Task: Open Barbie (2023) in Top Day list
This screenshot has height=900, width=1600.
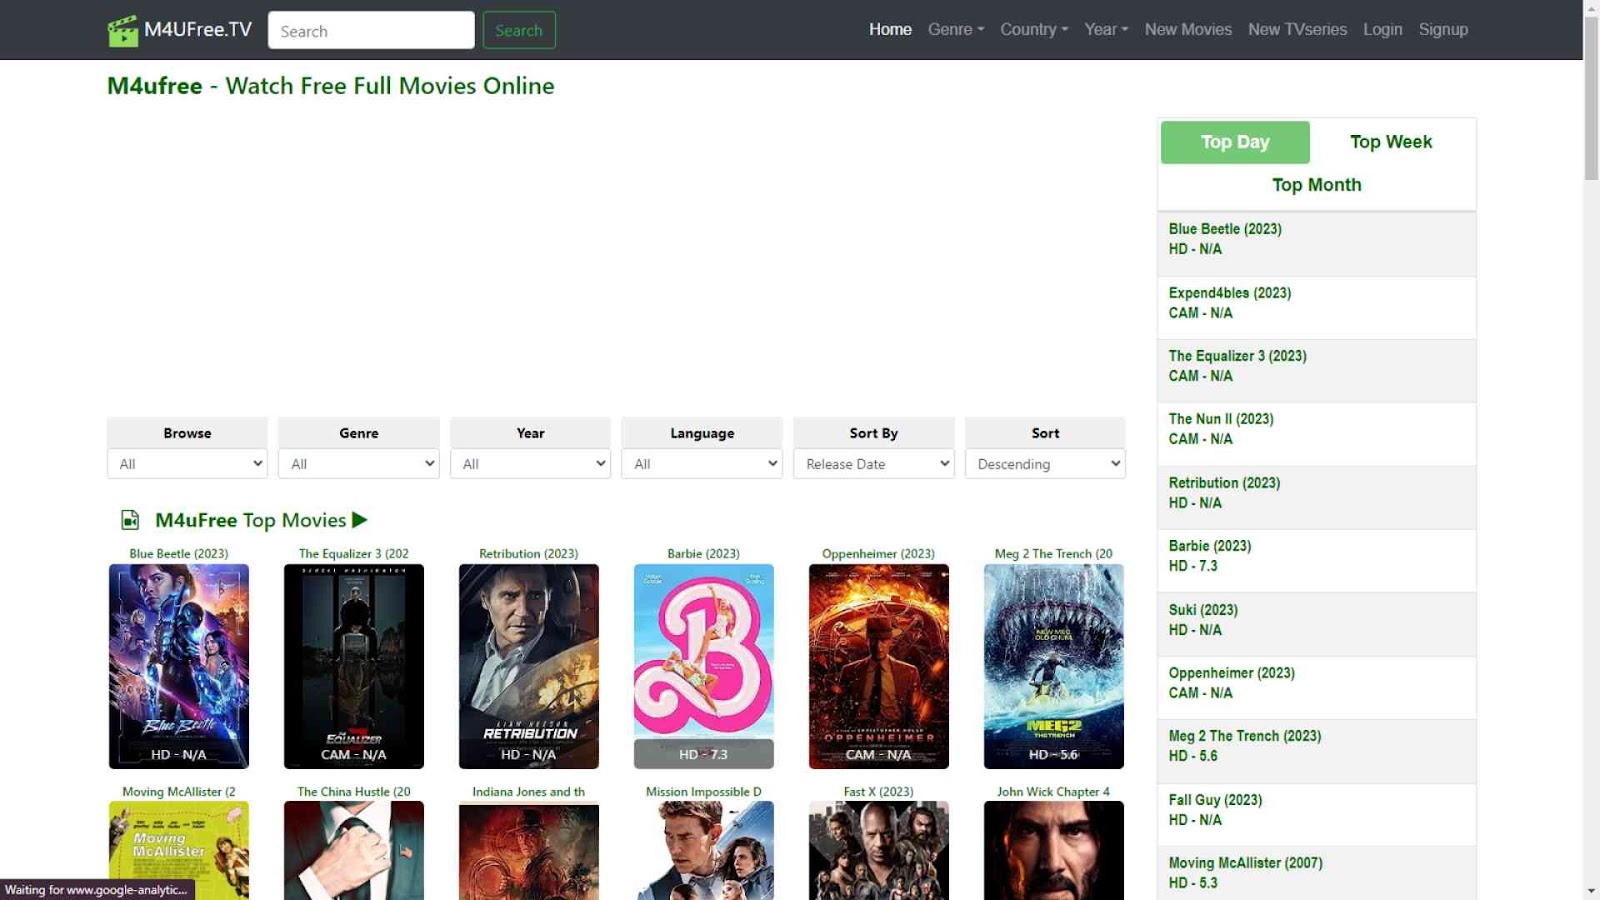Action: pos(1210,546)
